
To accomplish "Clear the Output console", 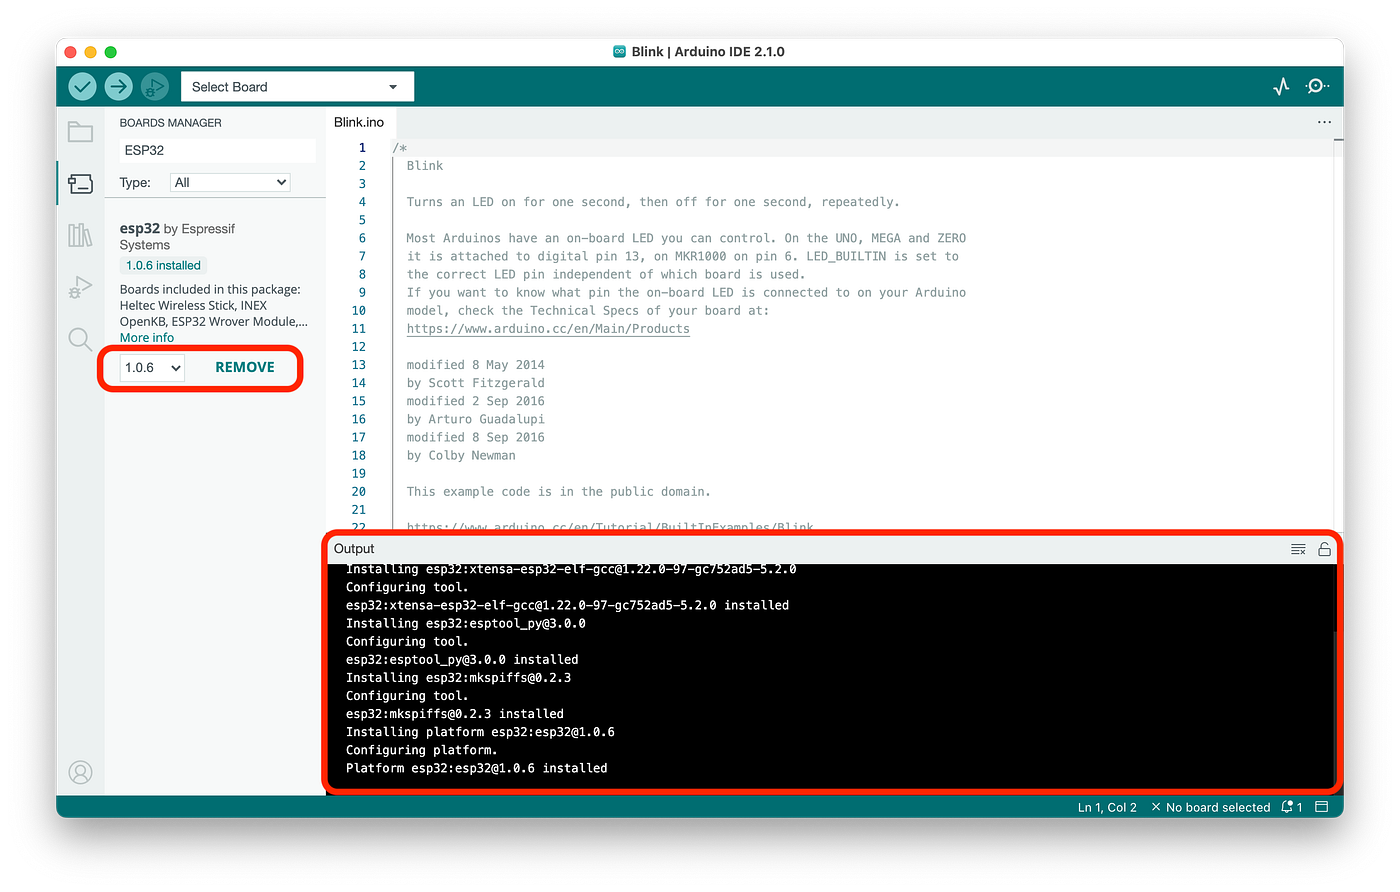I will pos(1298,548).
